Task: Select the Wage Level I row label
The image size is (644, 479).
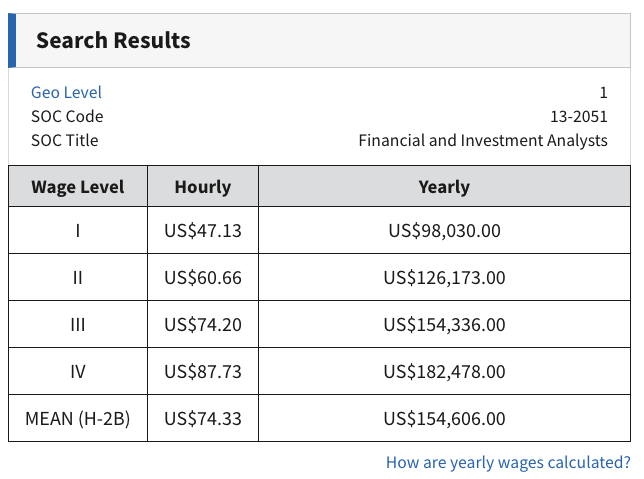Action: tap(78, 231)
